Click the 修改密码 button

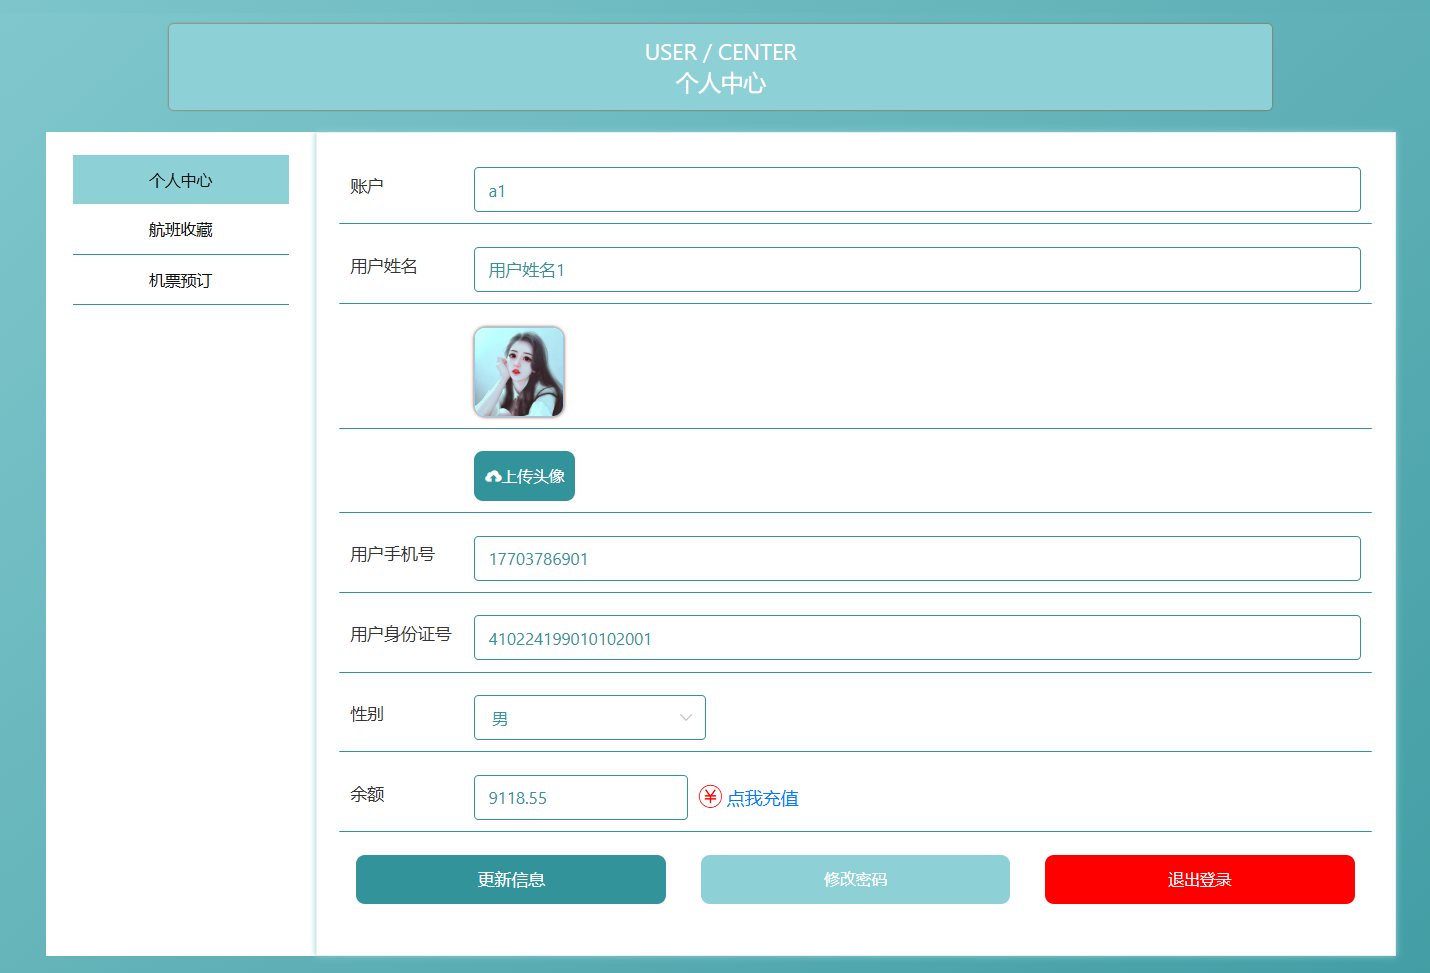[855, 880]
